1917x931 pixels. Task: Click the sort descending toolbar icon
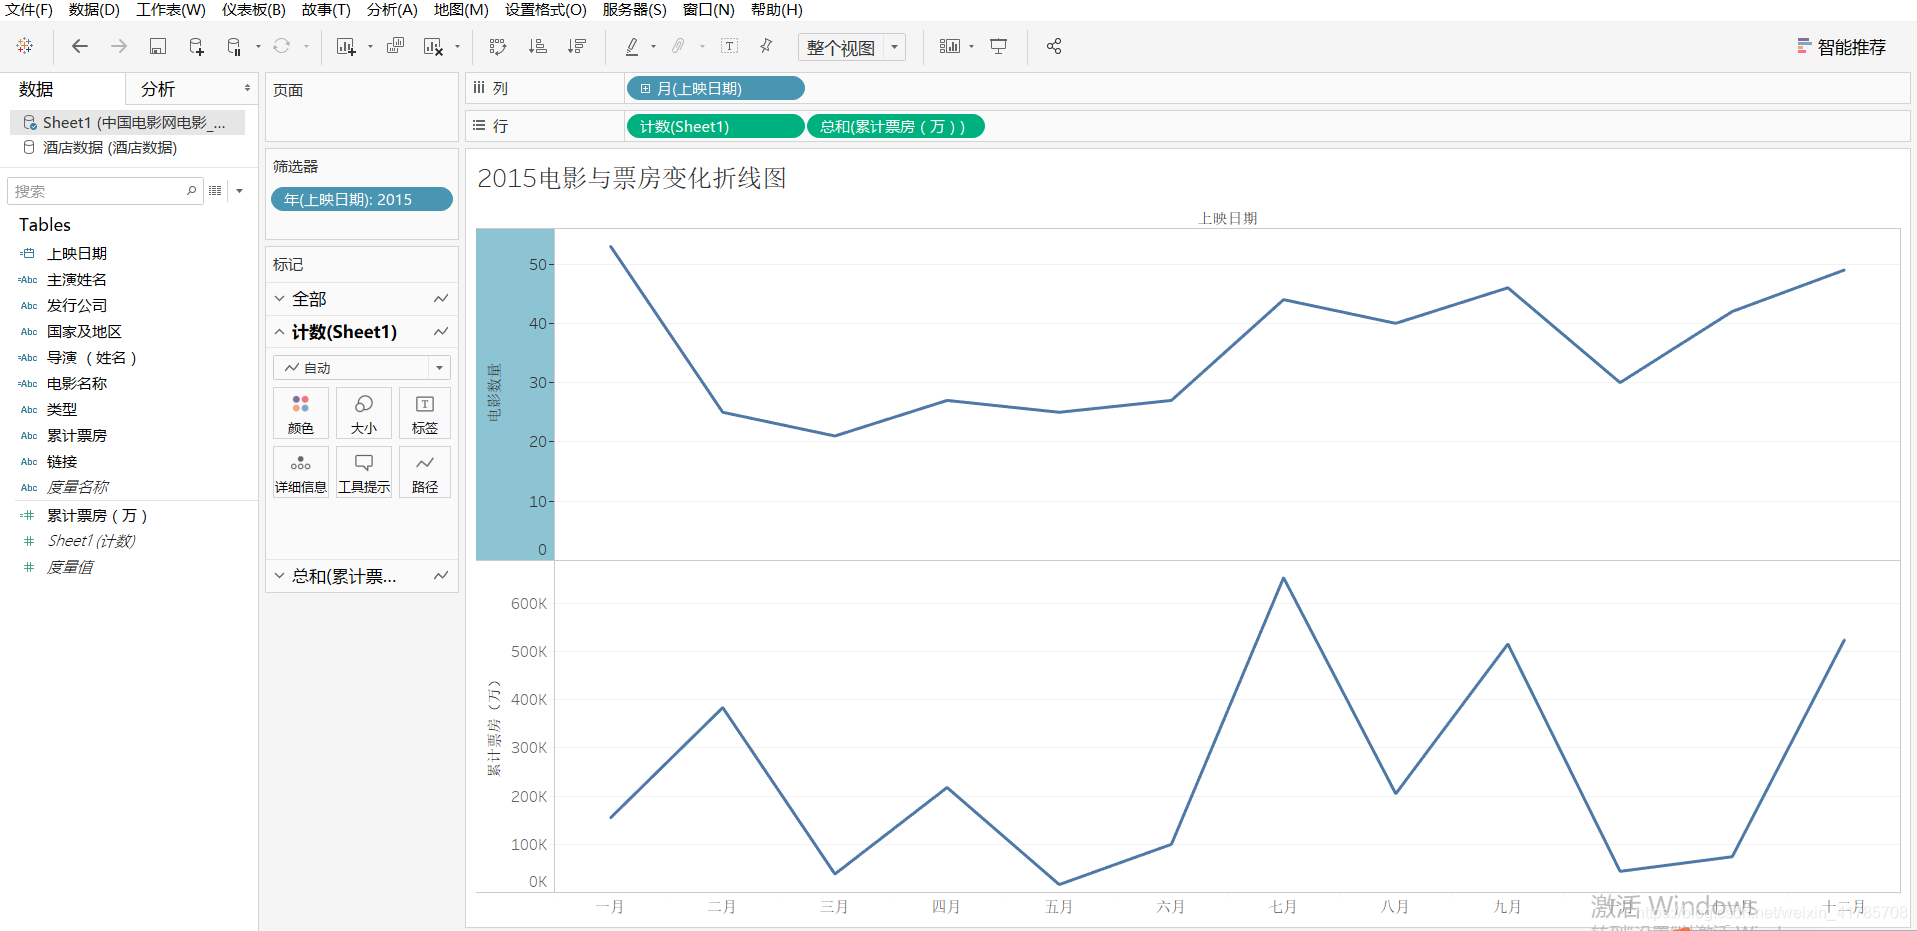pos(577,46)
